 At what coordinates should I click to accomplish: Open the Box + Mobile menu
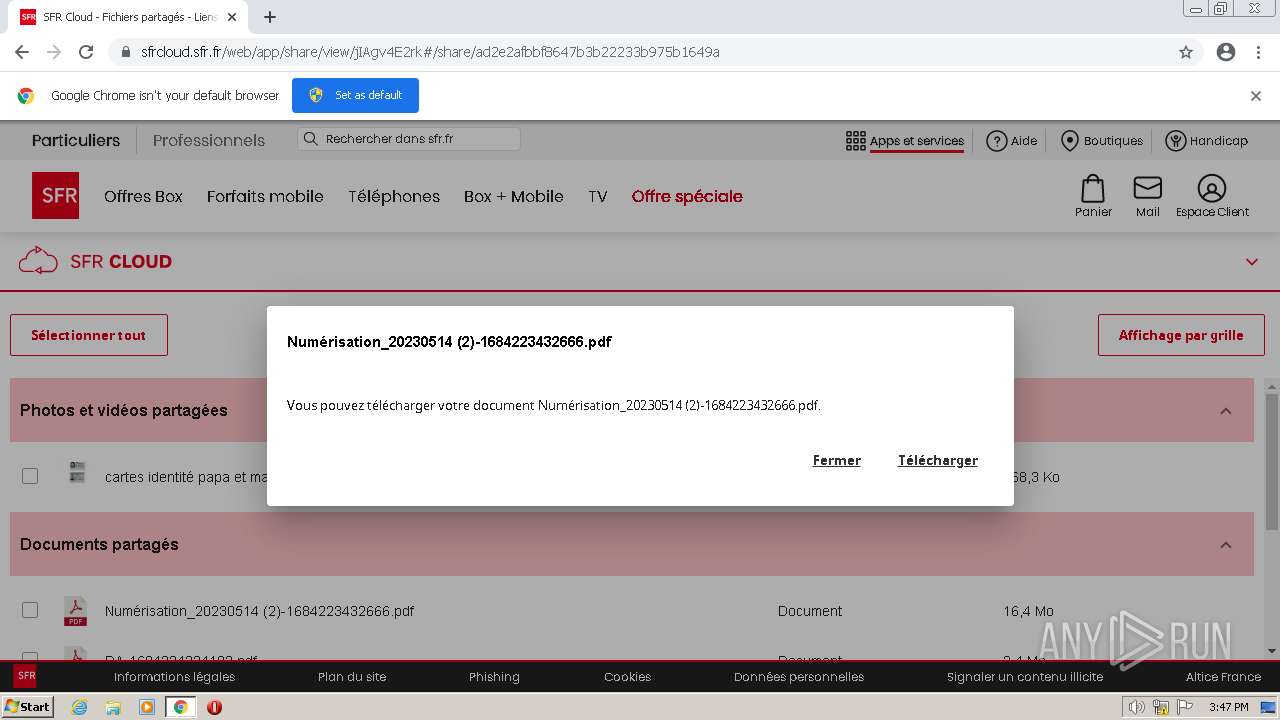(514, 196)
